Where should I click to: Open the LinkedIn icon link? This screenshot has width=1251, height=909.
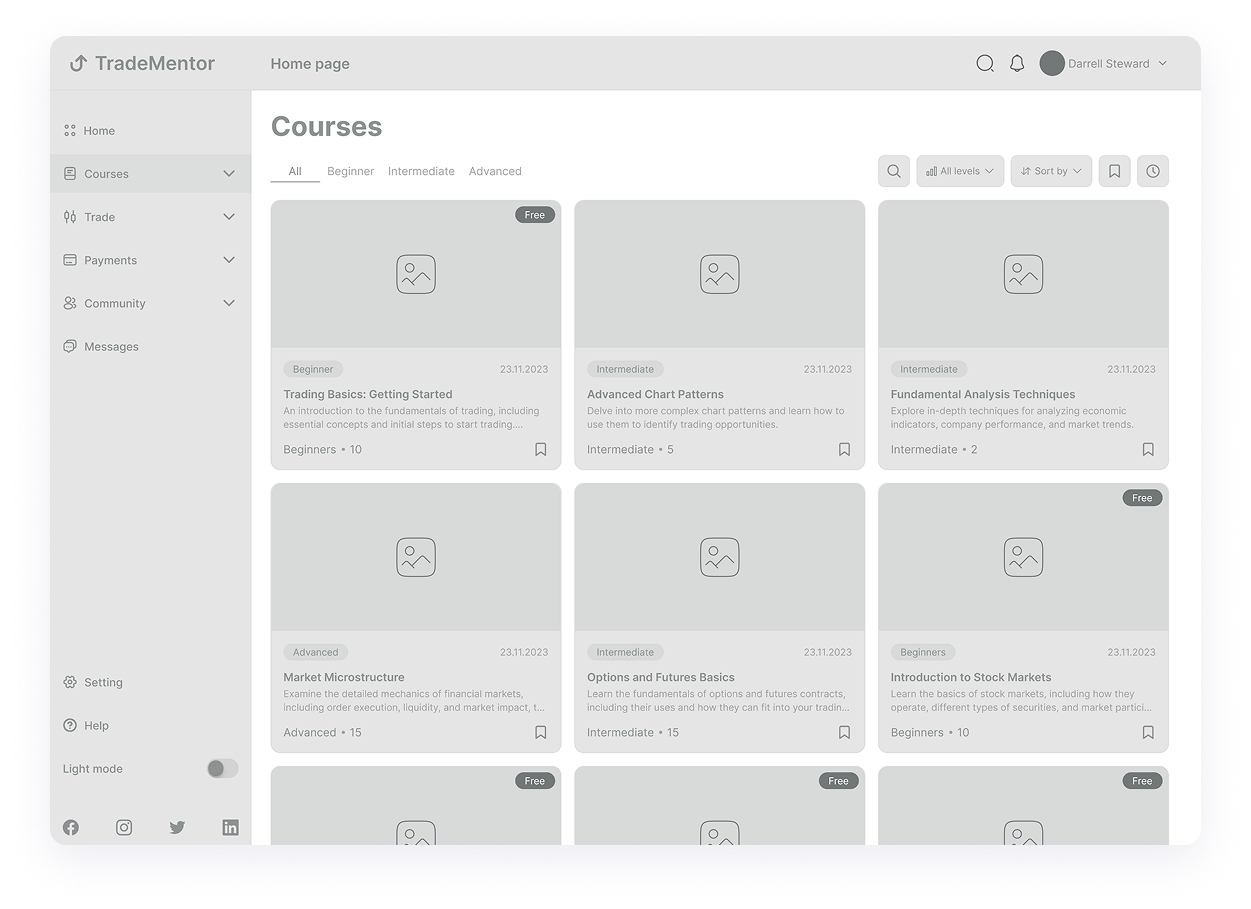coord(230,827)
